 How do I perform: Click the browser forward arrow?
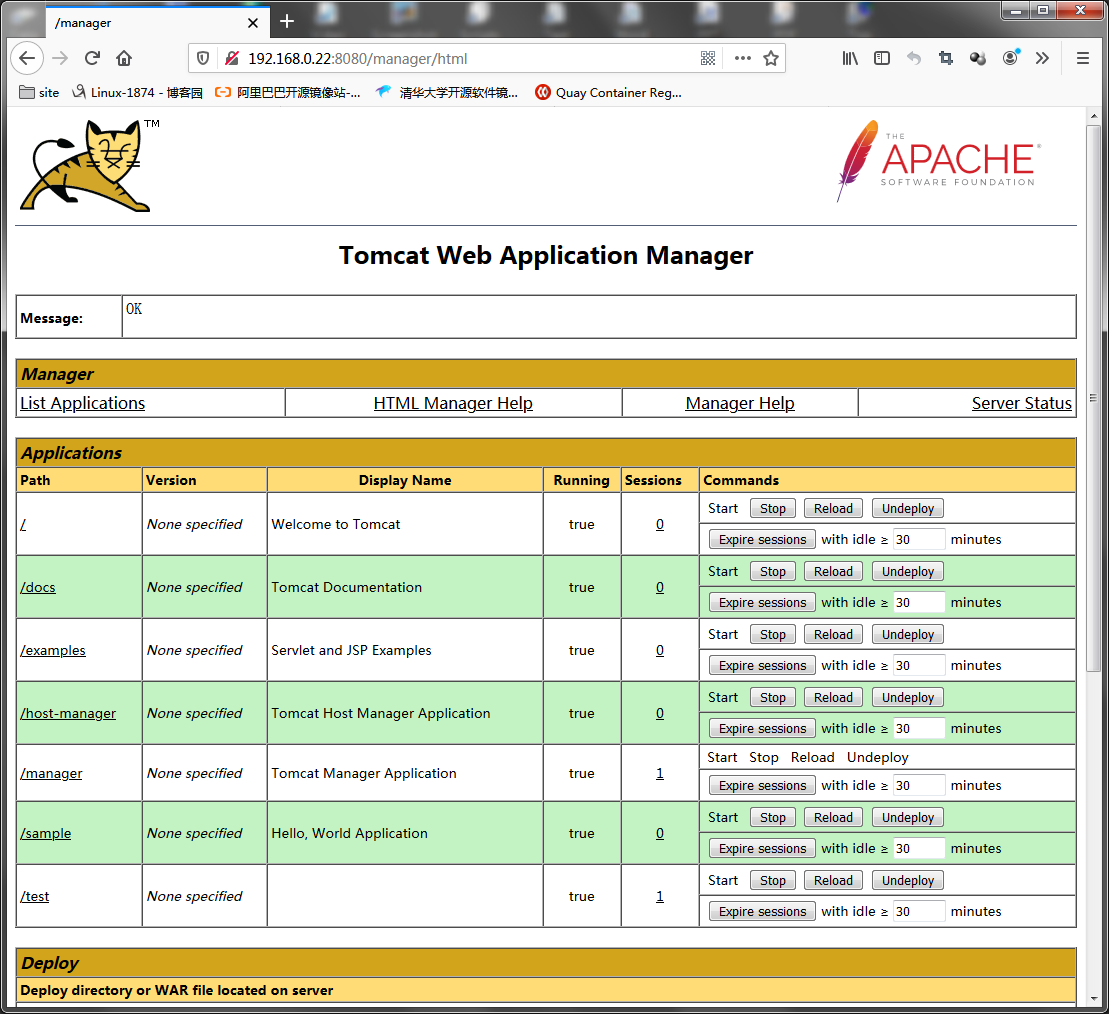[x=60, y=58]
